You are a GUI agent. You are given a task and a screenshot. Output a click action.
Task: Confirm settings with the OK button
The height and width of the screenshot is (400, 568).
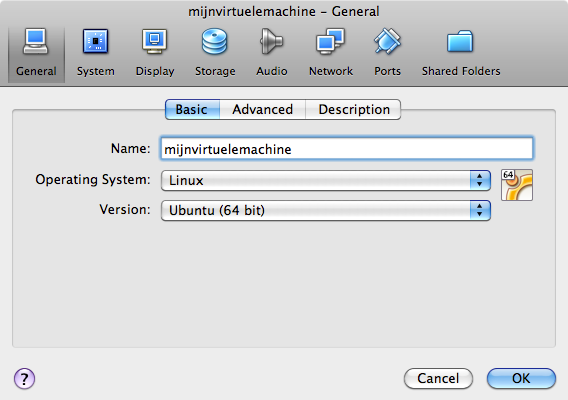coord(521,379)
